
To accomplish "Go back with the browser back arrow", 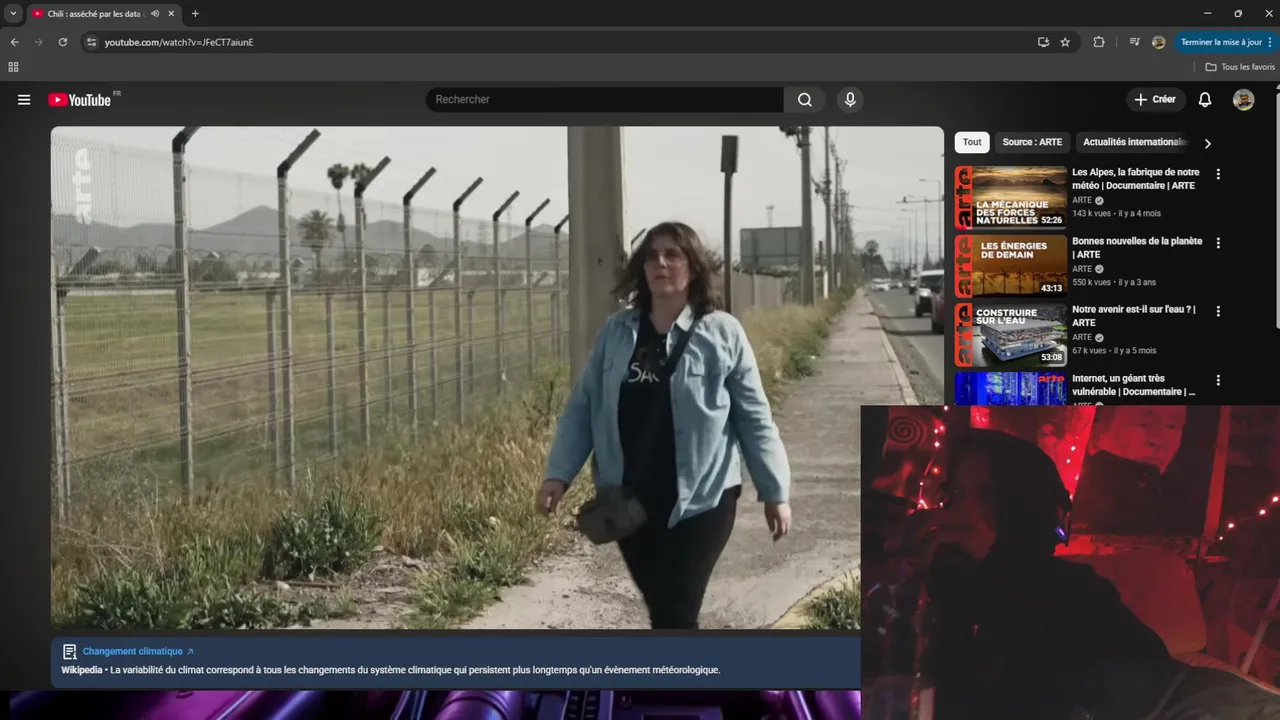I will pyautogui.click(x=14, y=42).
